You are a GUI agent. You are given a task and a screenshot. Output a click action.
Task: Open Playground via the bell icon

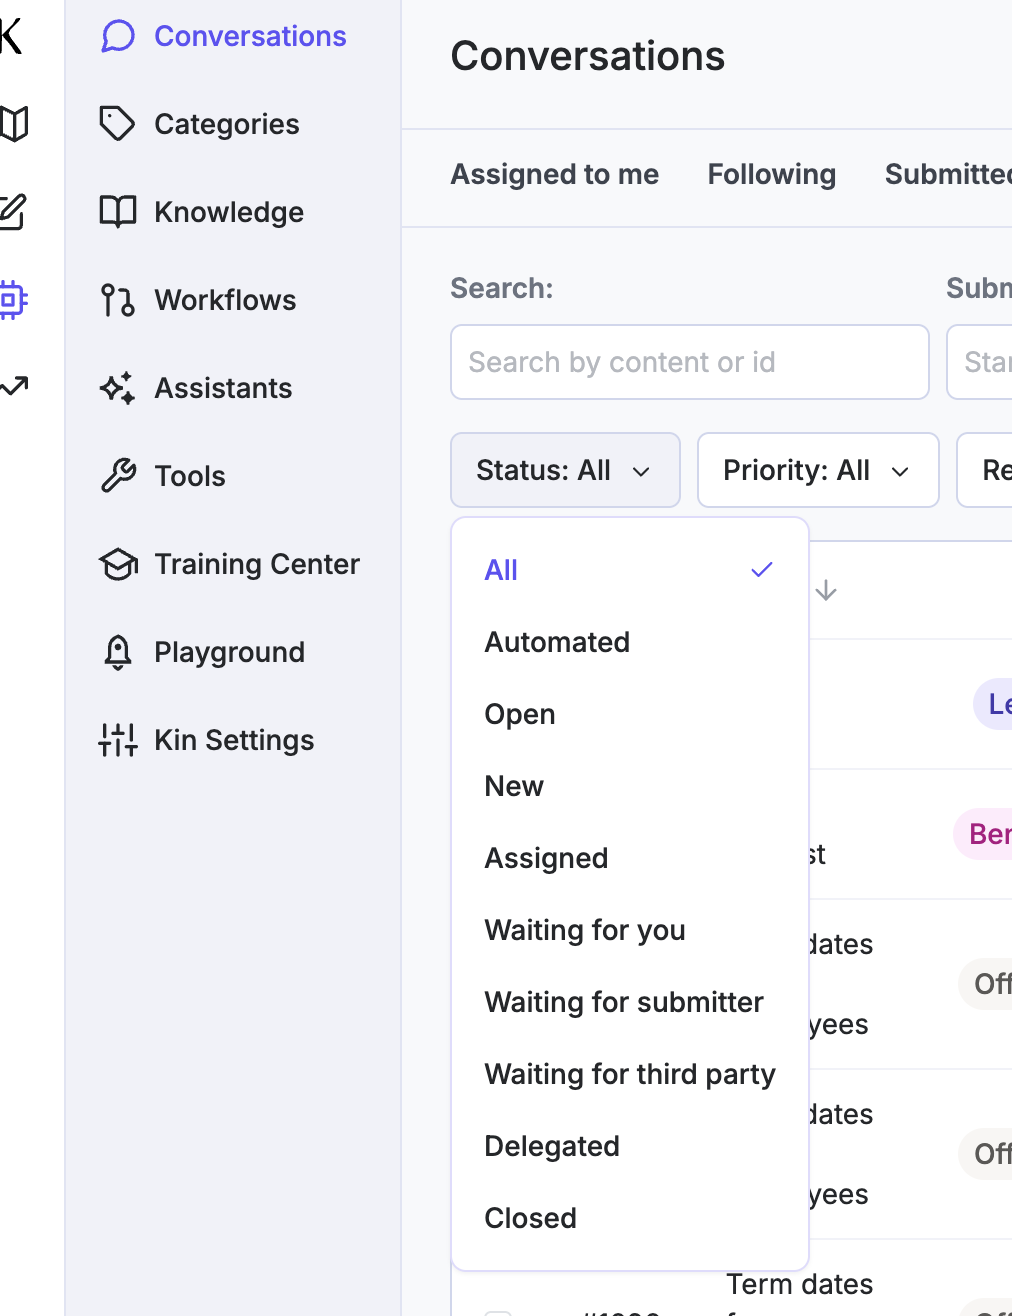coord(118,652)
